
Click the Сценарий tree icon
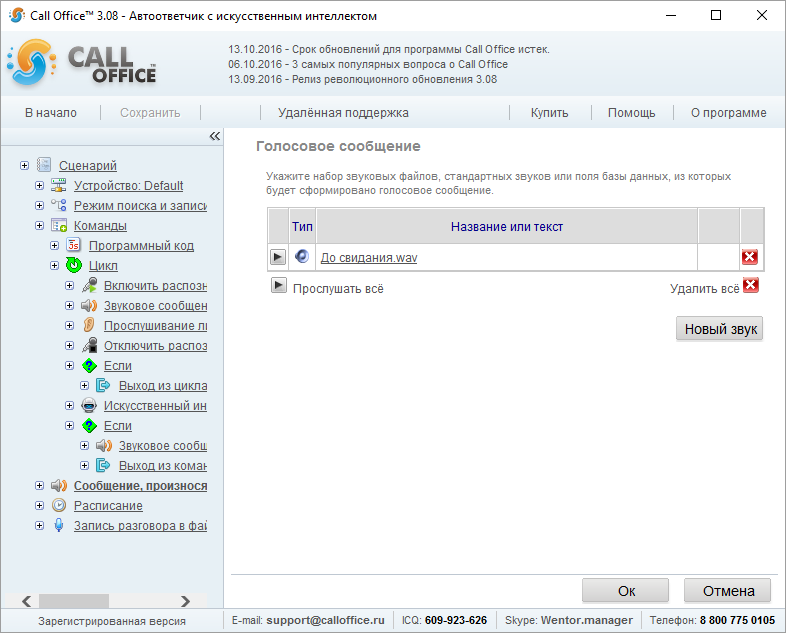pyautogui.click(x=44, y=165)
